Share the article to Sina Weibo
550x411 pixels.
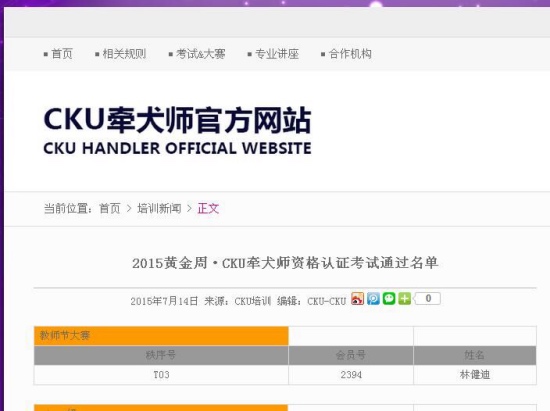pyautogui.click(x=357, y=299)
